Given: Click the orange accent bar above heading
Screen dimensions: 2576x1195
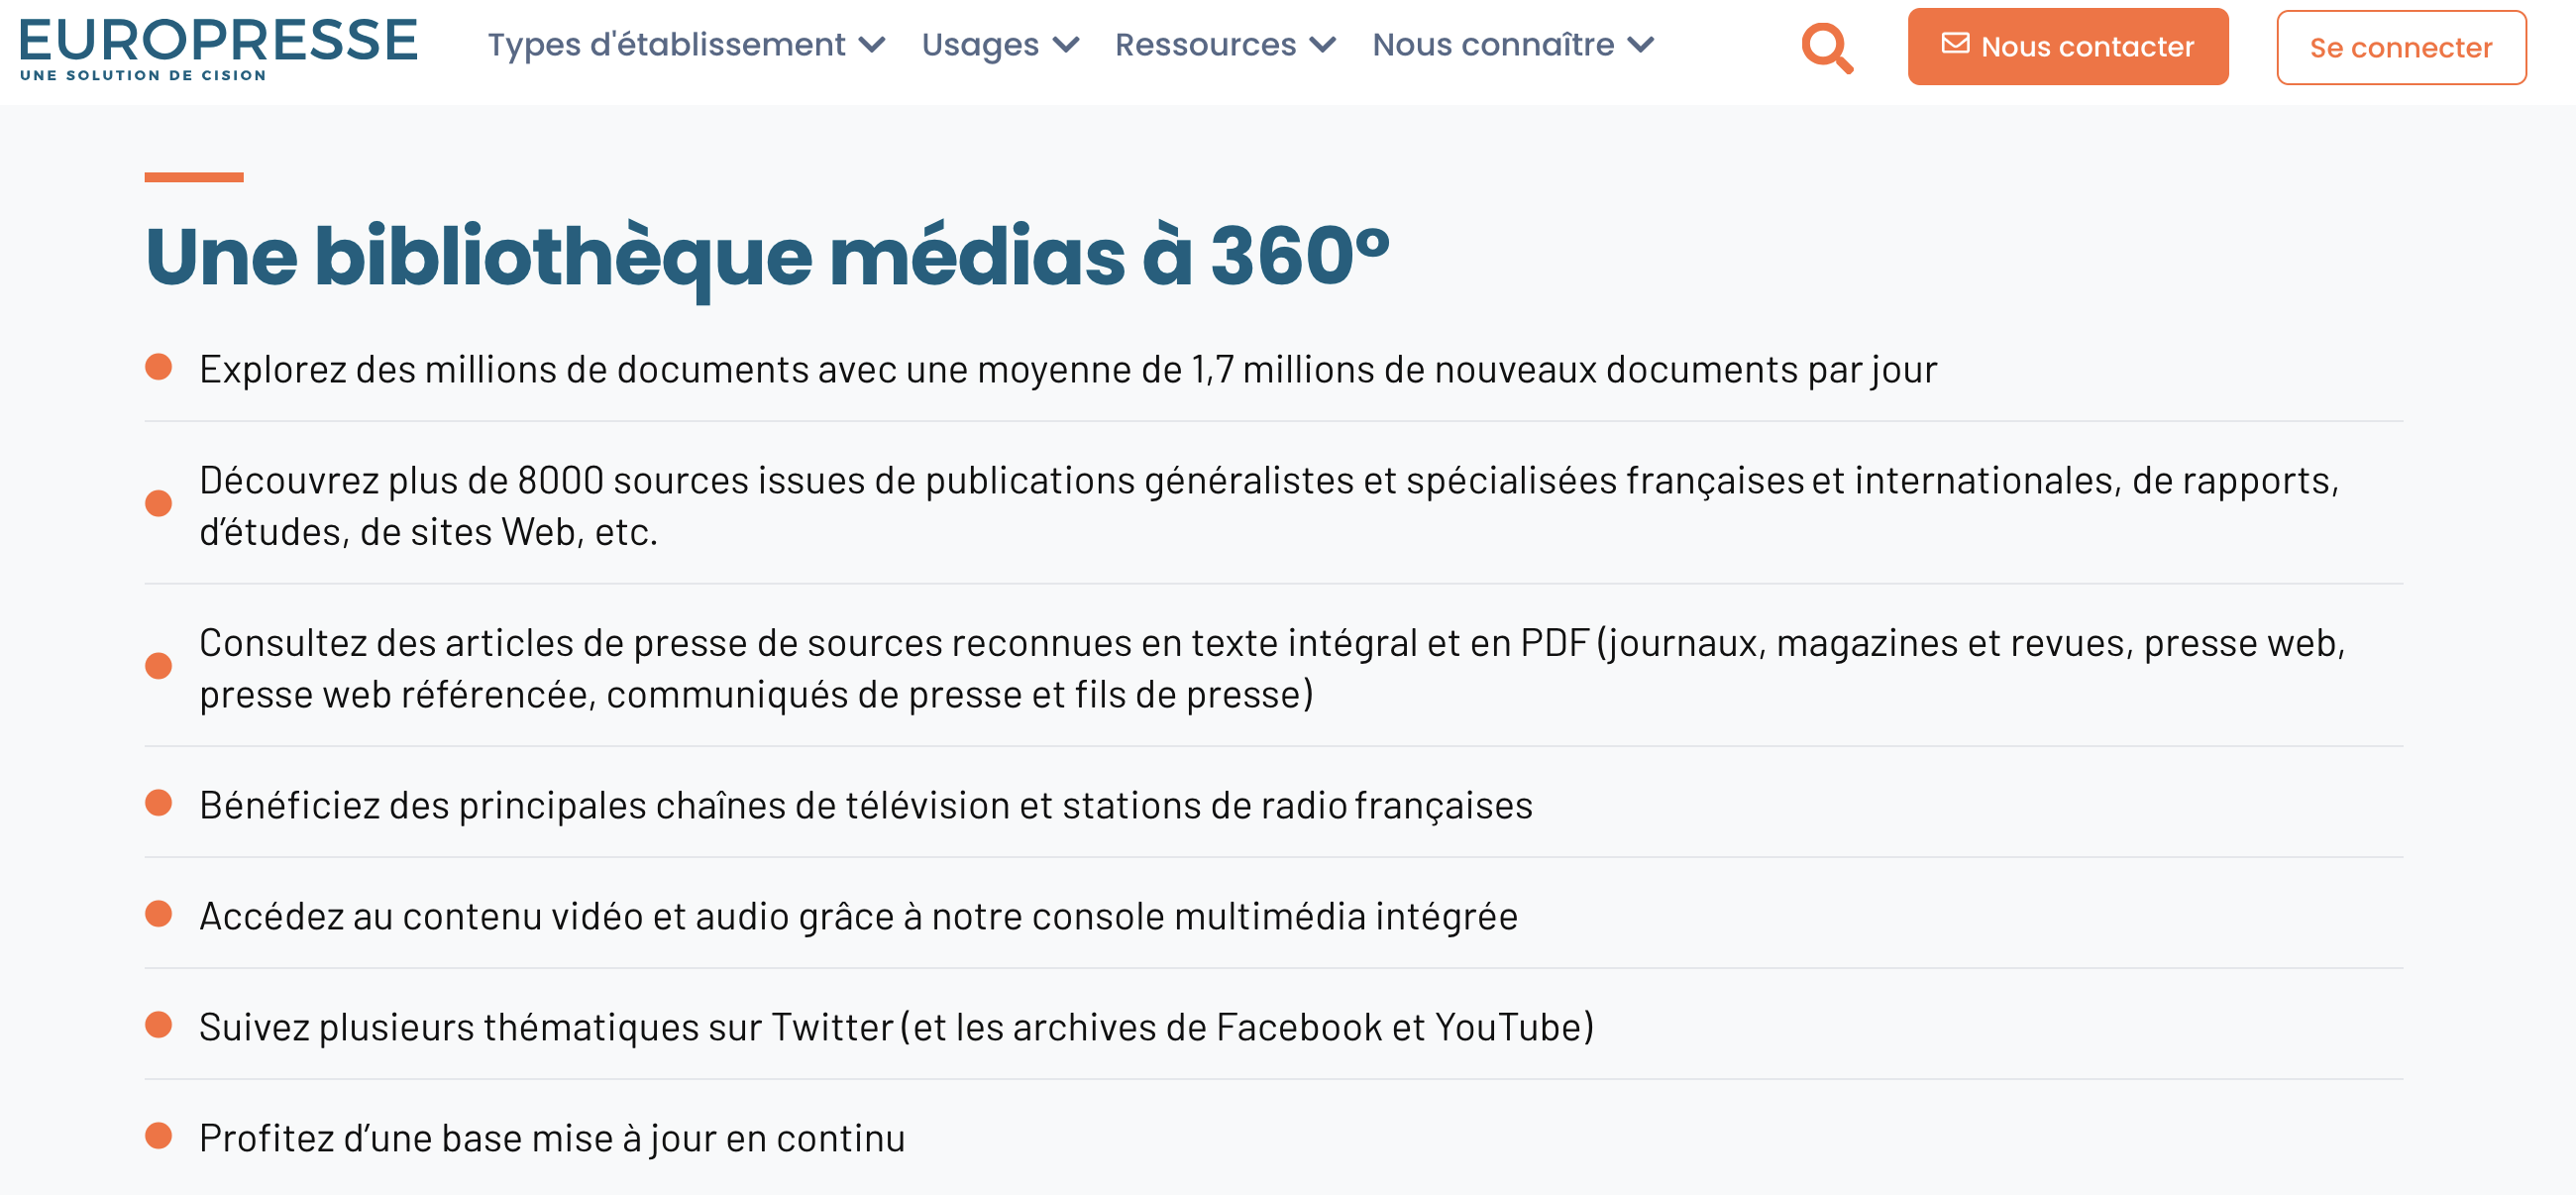Looking at the screenshot, I should (x=194, y=177).
